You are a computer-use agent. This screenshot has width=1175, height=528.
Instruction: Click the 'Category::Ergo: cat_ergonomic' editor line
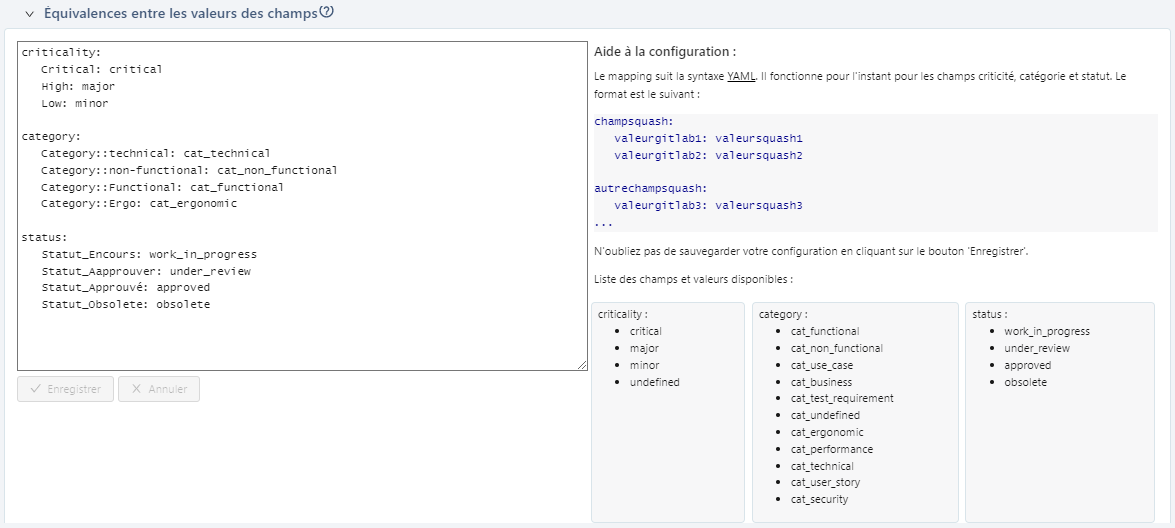click(x=139, y=203)
